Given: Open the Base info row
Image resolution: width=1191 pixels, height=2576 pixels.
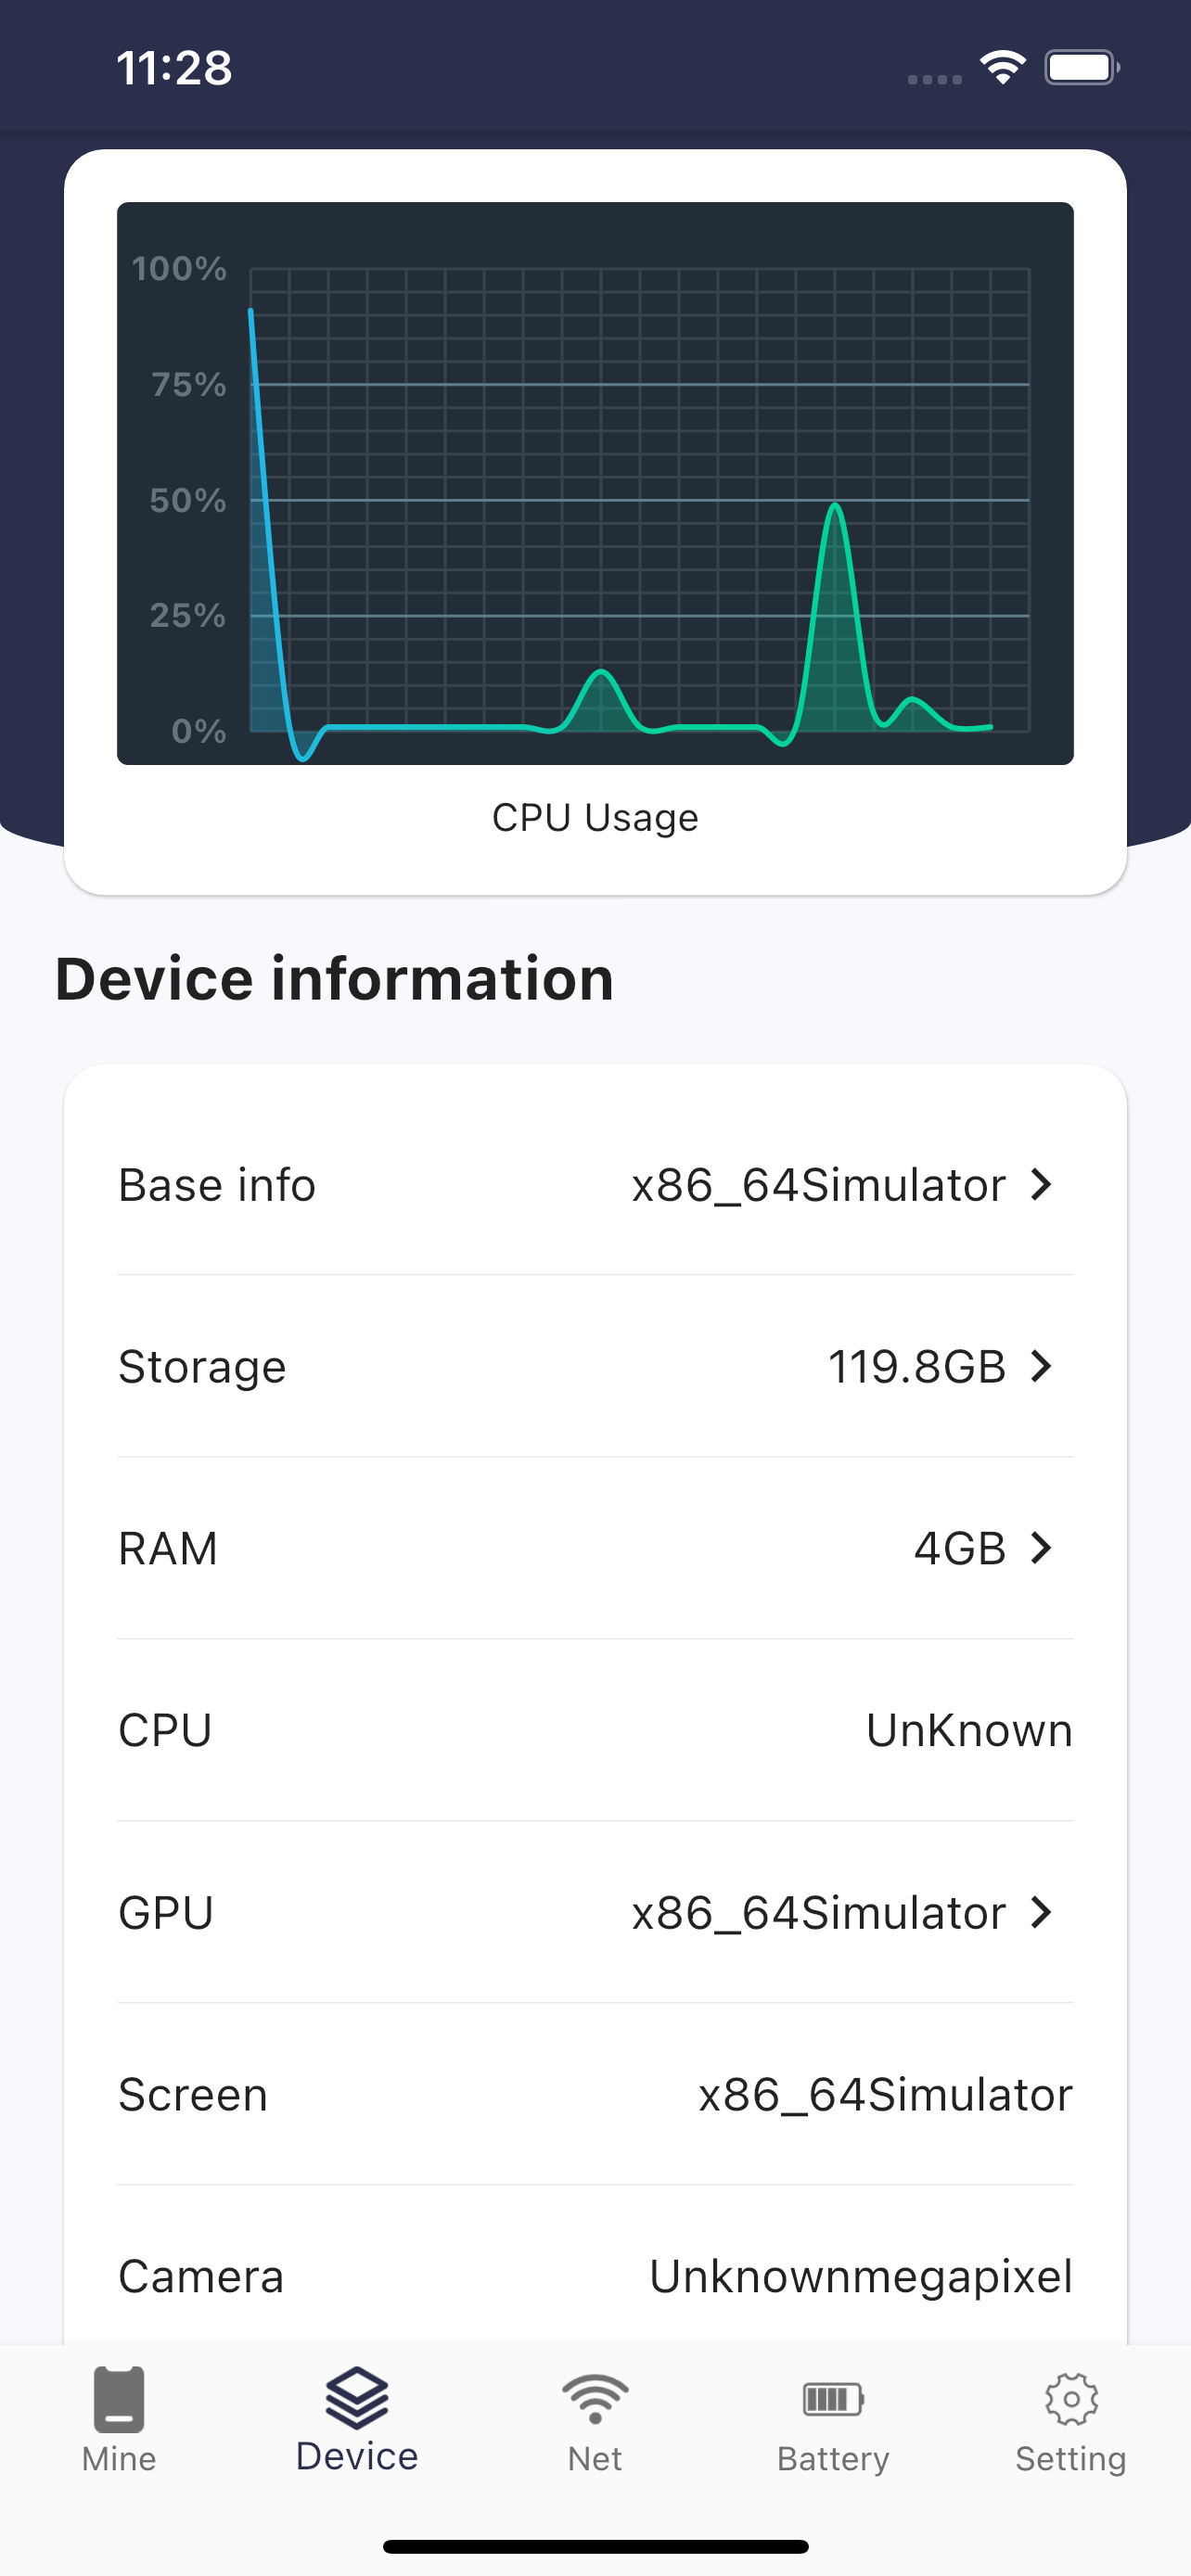Looking at the screenshot, I should point(595,1184).
